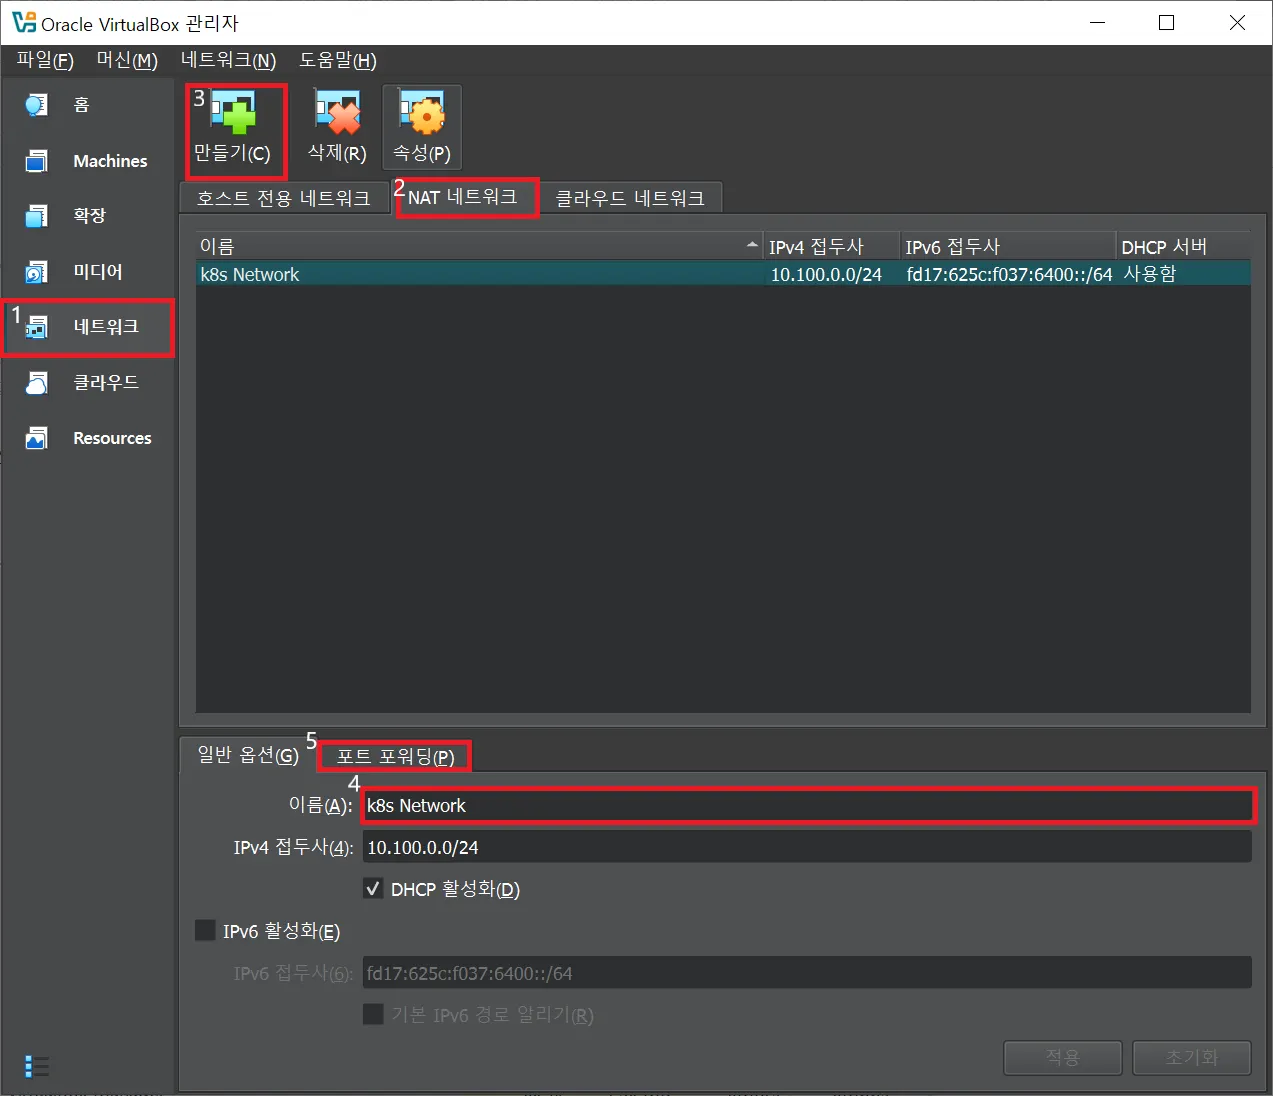Image resolution: width=1273 pixels, height=1096 pixels.
Task: Click the VirtualBox logo in title bar
Action: (24, 22)
